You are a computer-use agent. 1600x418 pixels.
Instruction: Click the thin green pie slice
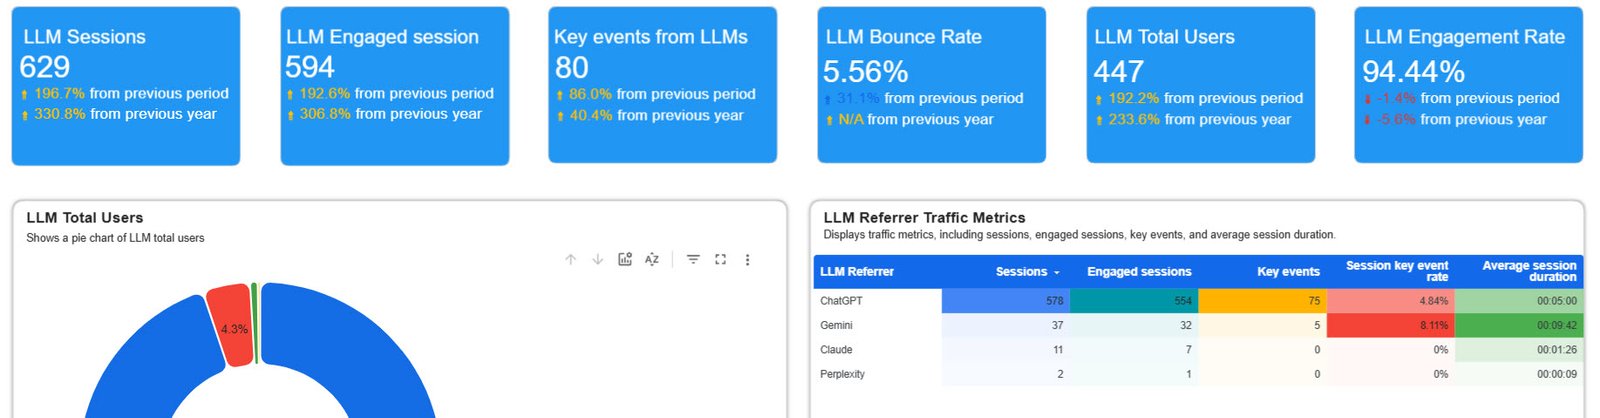coord(254,323)
